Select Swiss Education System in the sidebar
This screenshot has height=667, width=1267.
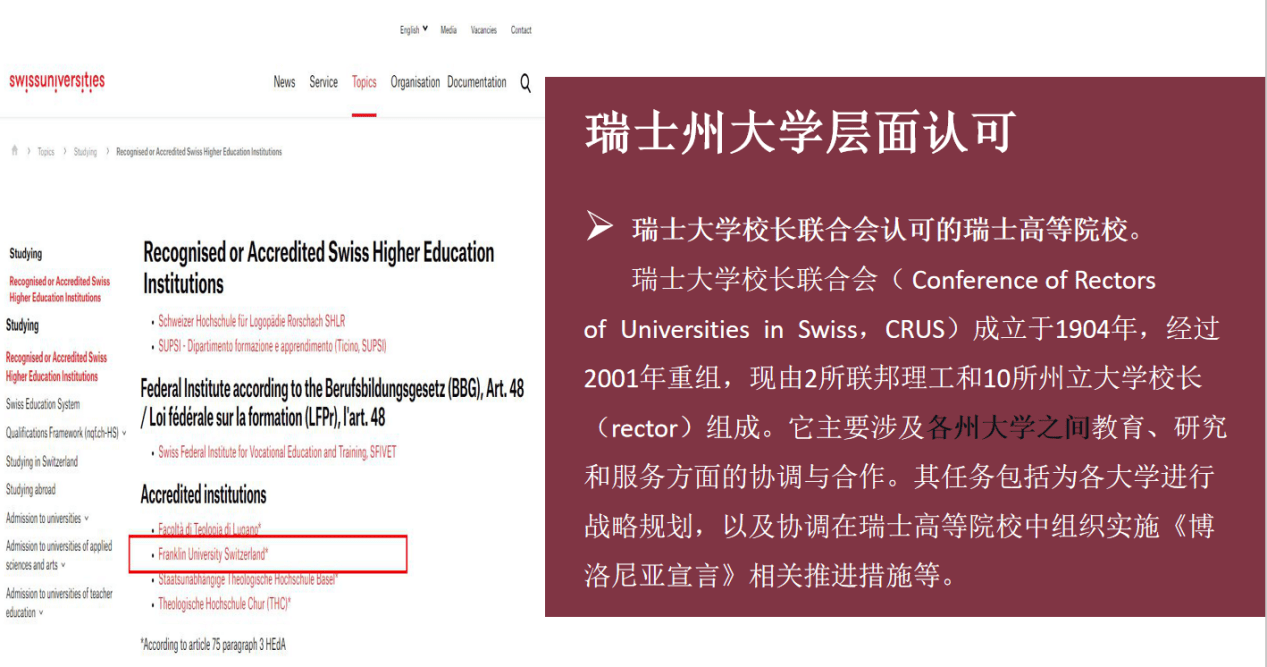pyautogui.click(x=43, y=405)
